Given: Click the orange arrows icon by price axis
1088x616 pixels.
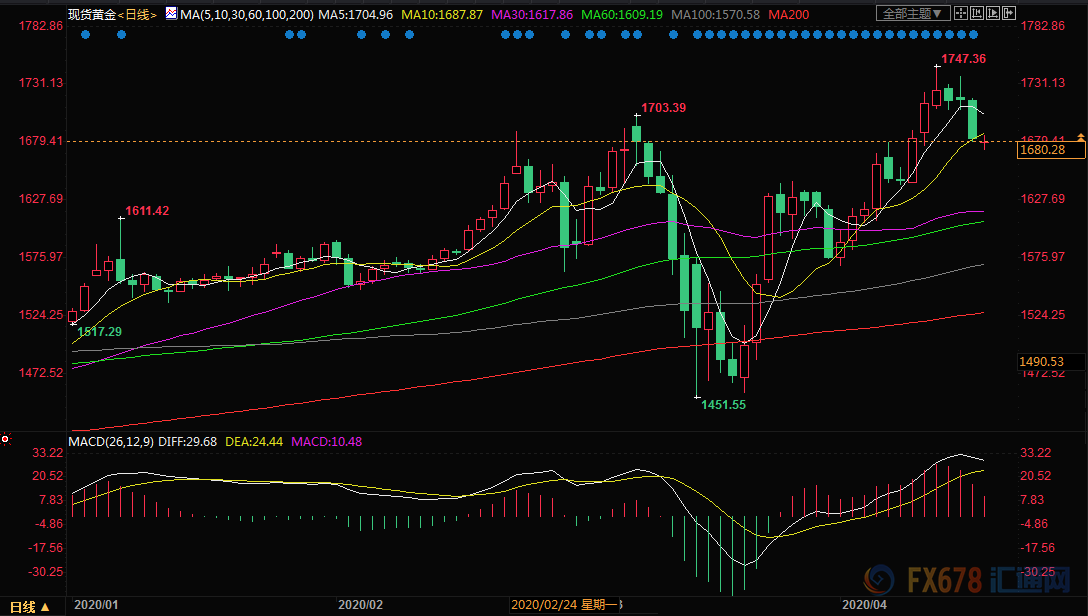Looking at the screenshot, I should pyautogui.click(x=1080, y=137).
